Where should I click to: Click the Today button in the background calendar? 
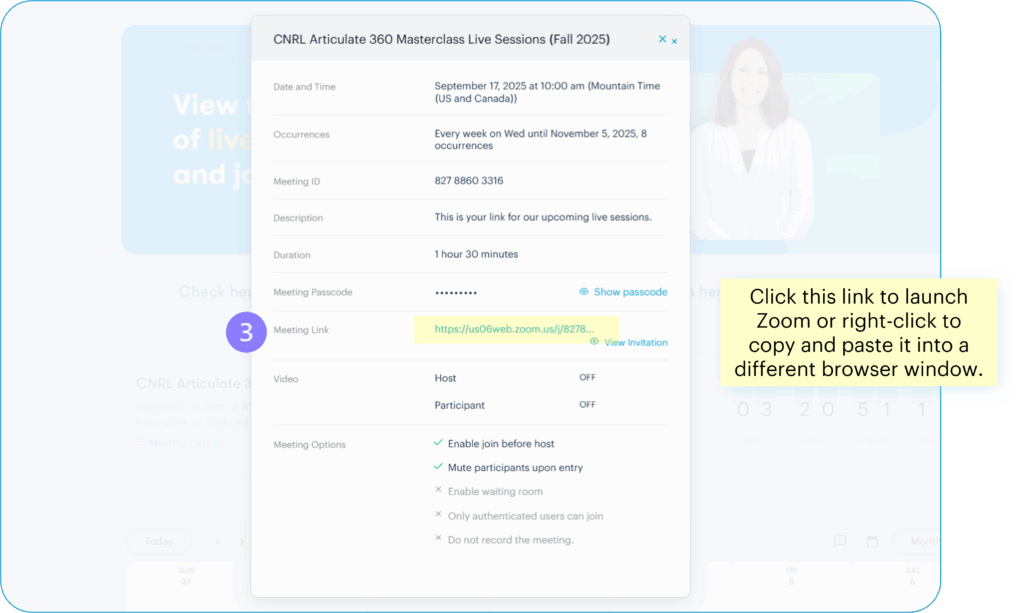pyautogui.click(x=159, y=541)
